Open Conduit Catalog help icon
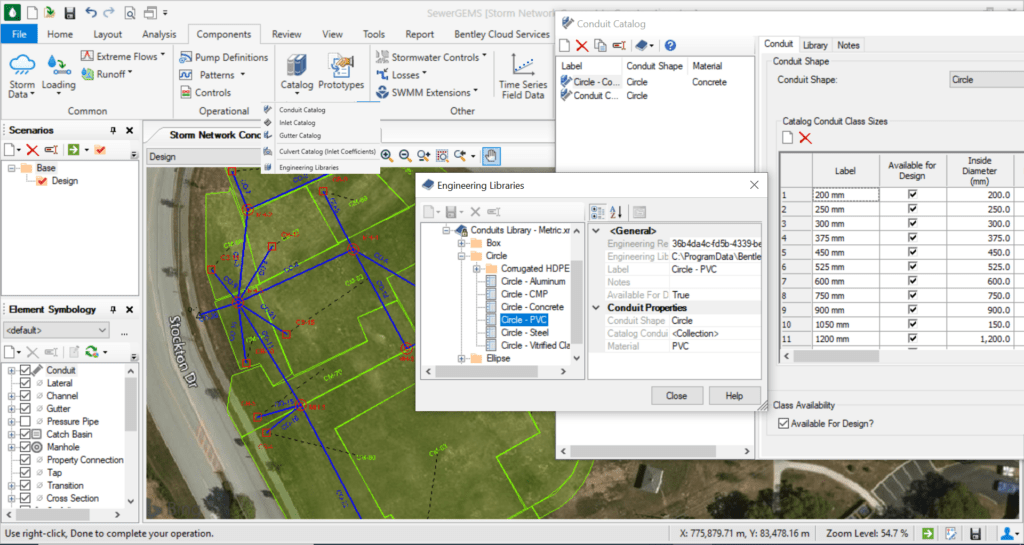Image resolution: width=1024 pixels, height=545 pixels. coord(670,46)
